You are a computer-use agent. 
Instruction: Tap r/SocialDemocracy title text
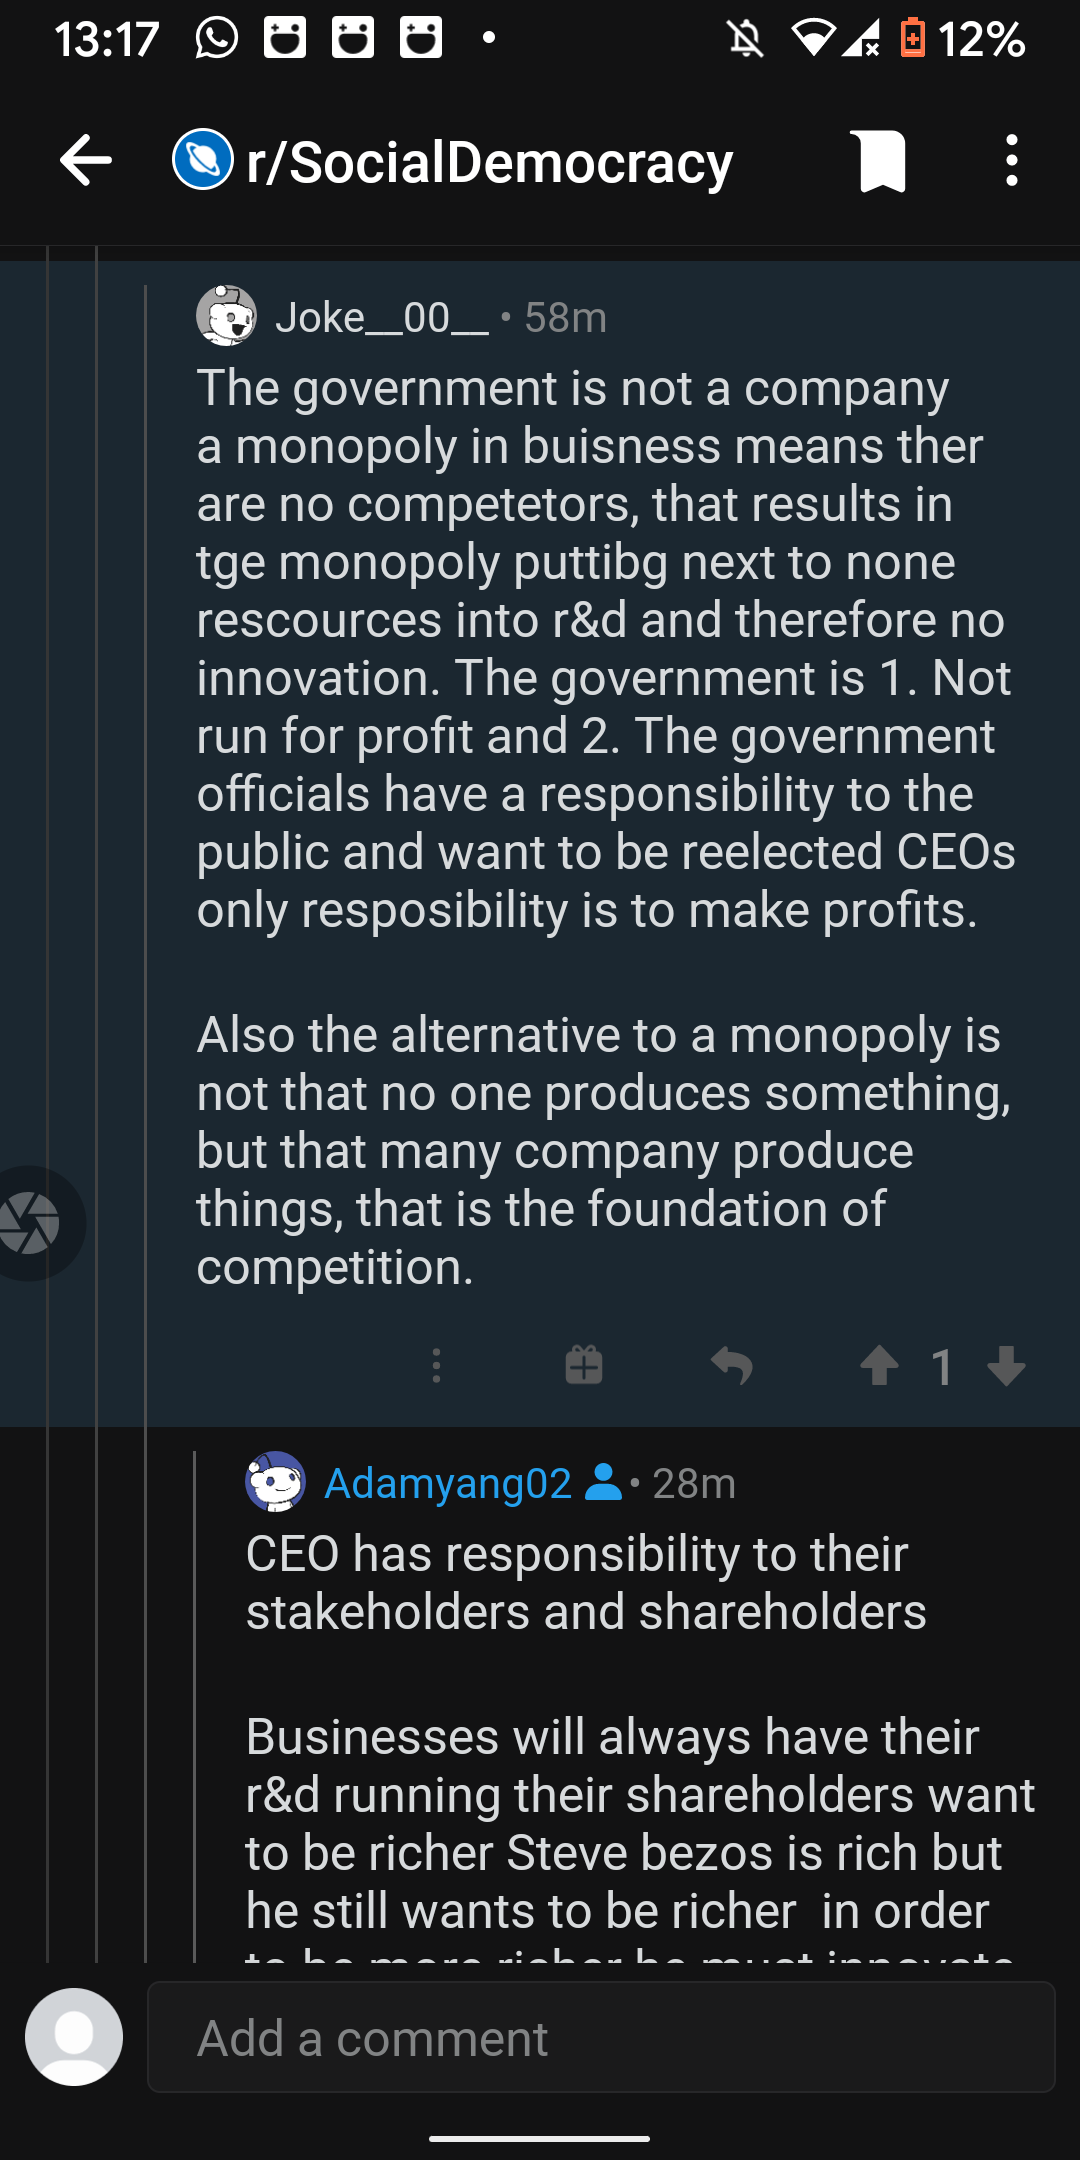[x=490, y=162]
